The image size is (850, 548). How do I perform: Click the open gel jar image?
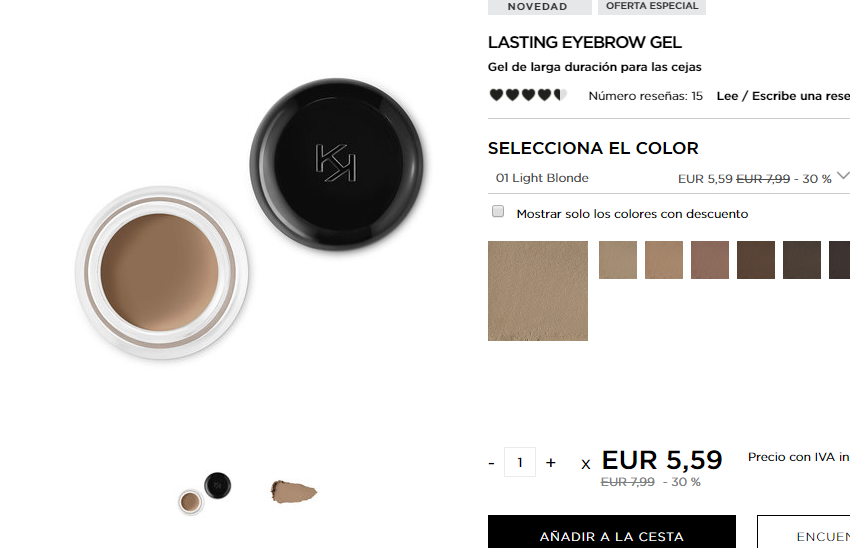click(162, 273)
